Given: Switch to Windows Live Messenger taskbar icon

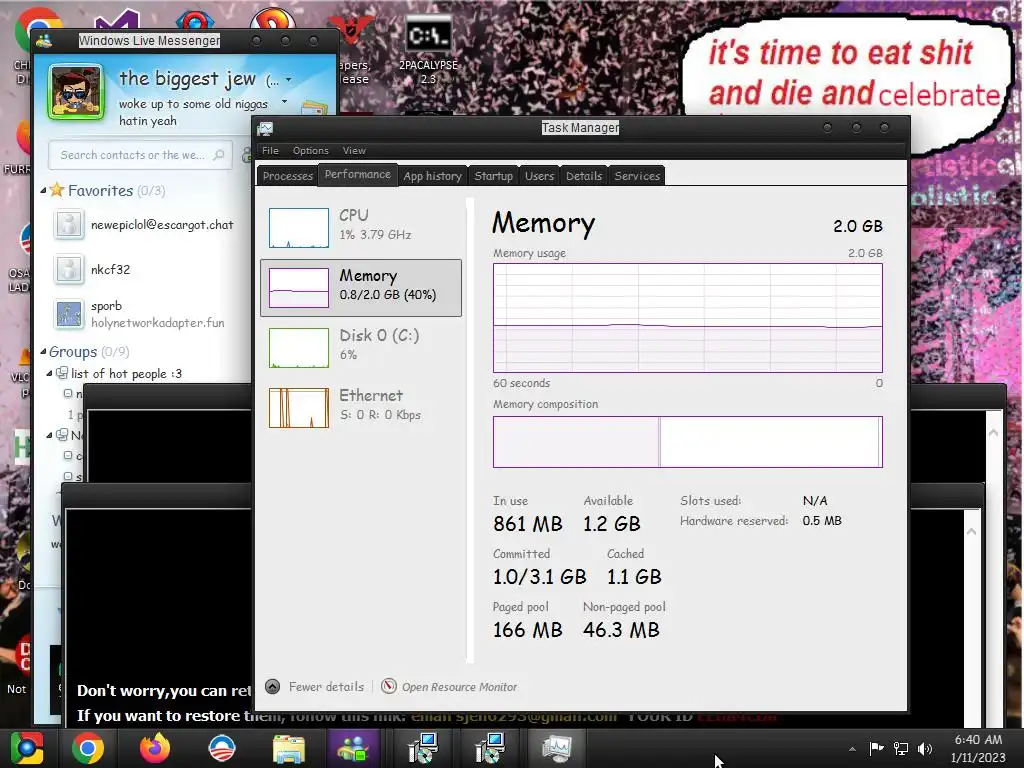Looking at the screenshot, I should tap(353, 748).
